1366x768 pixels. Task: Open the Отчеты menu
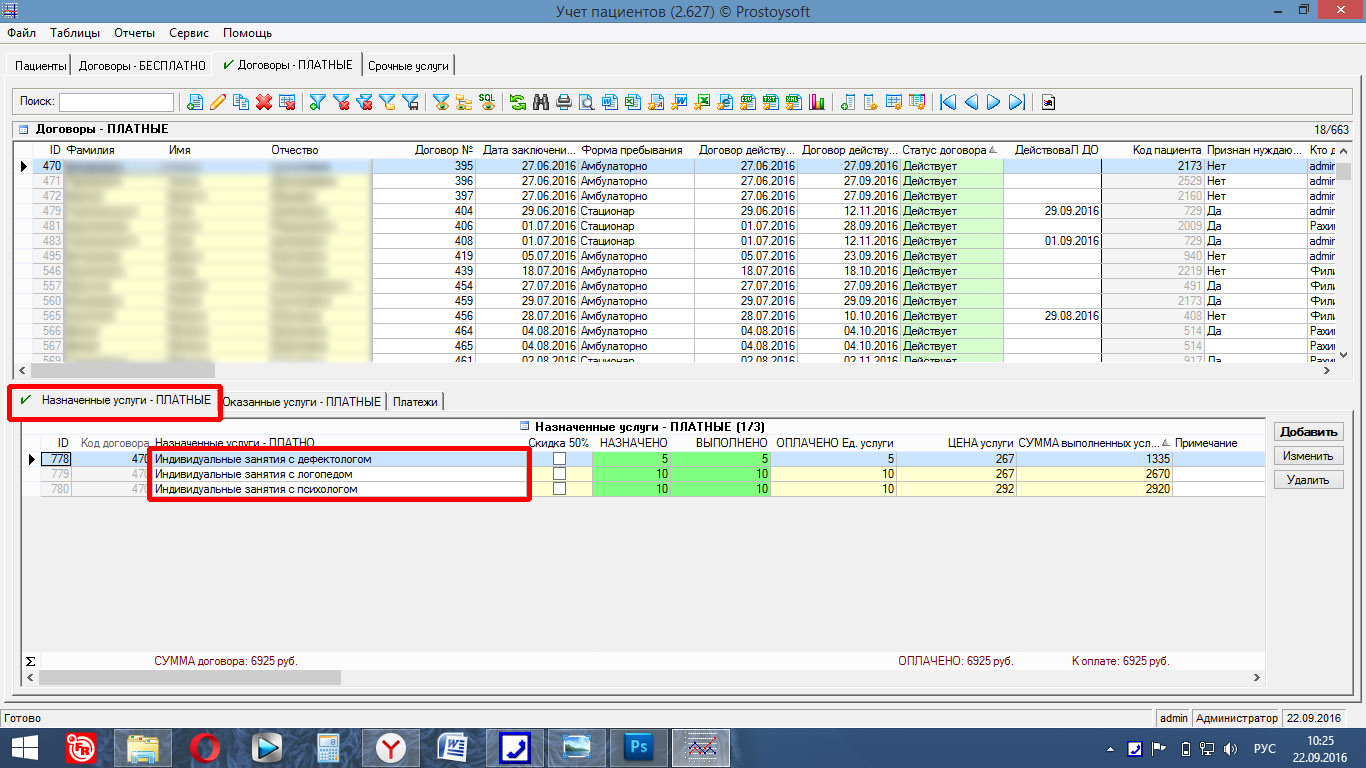click(134, 33)
